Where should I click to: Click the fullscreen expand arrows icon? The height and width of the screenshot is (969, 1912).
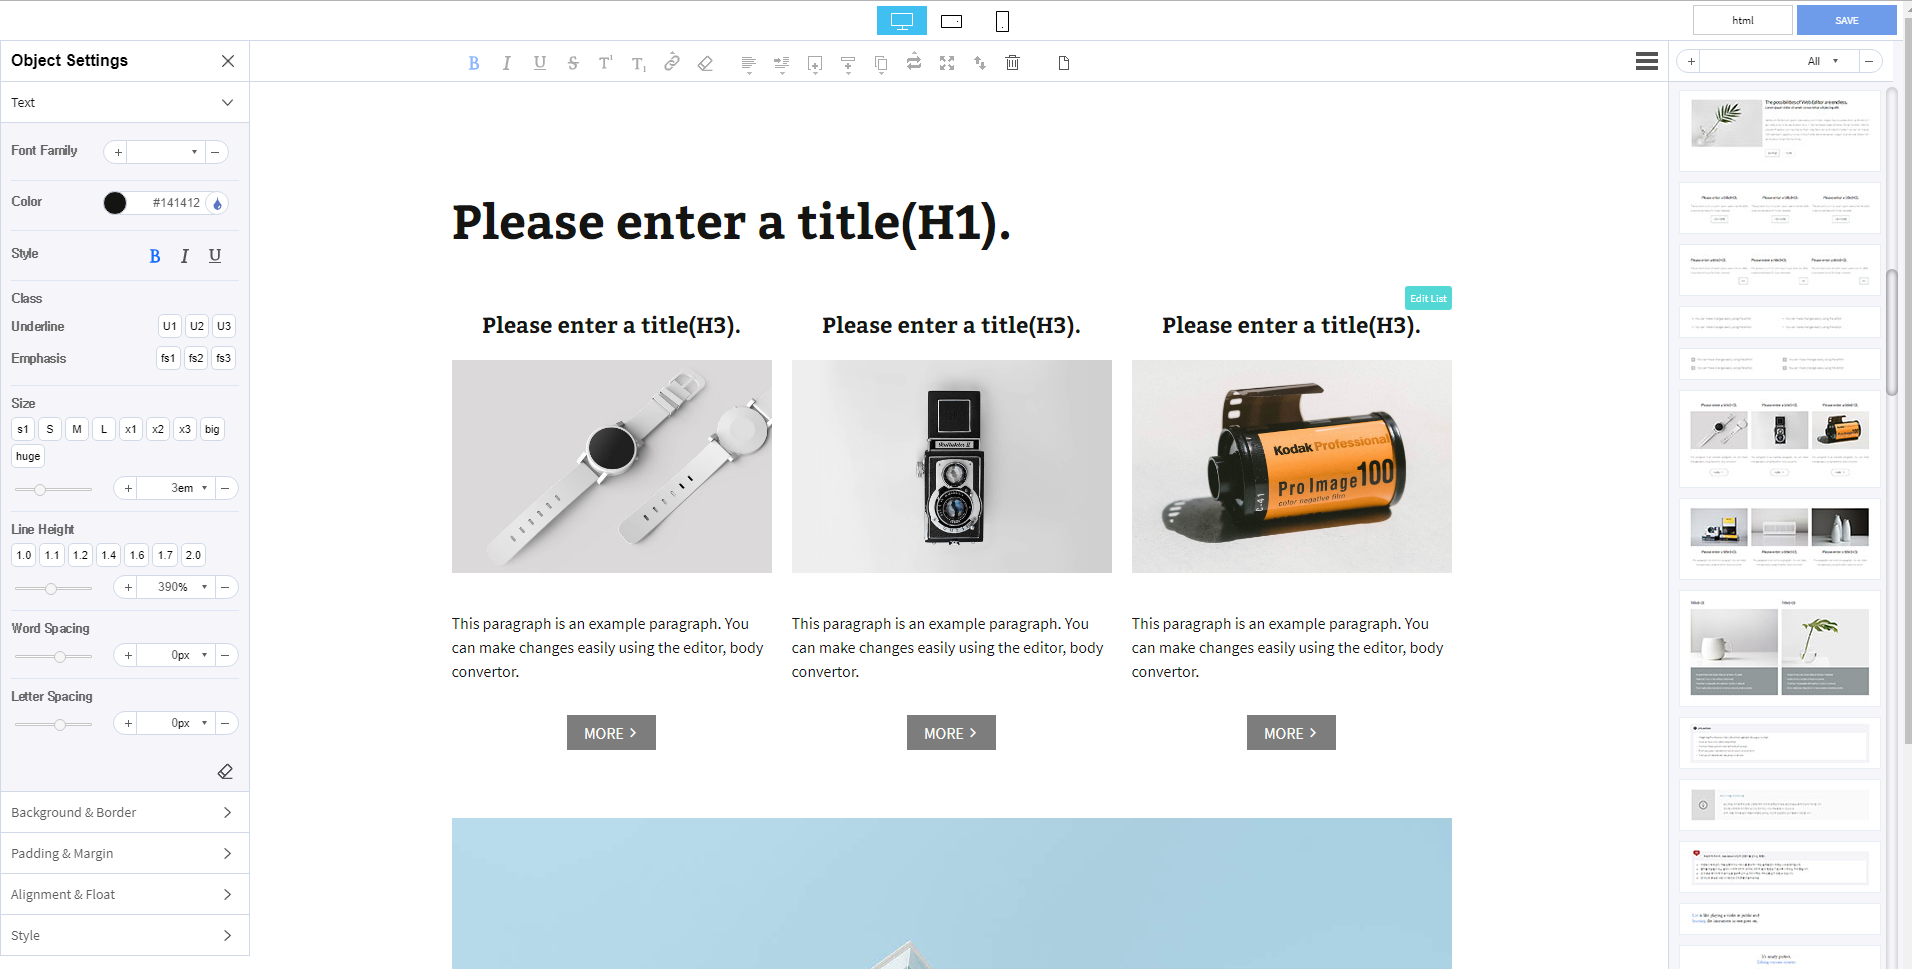(947, 63)
